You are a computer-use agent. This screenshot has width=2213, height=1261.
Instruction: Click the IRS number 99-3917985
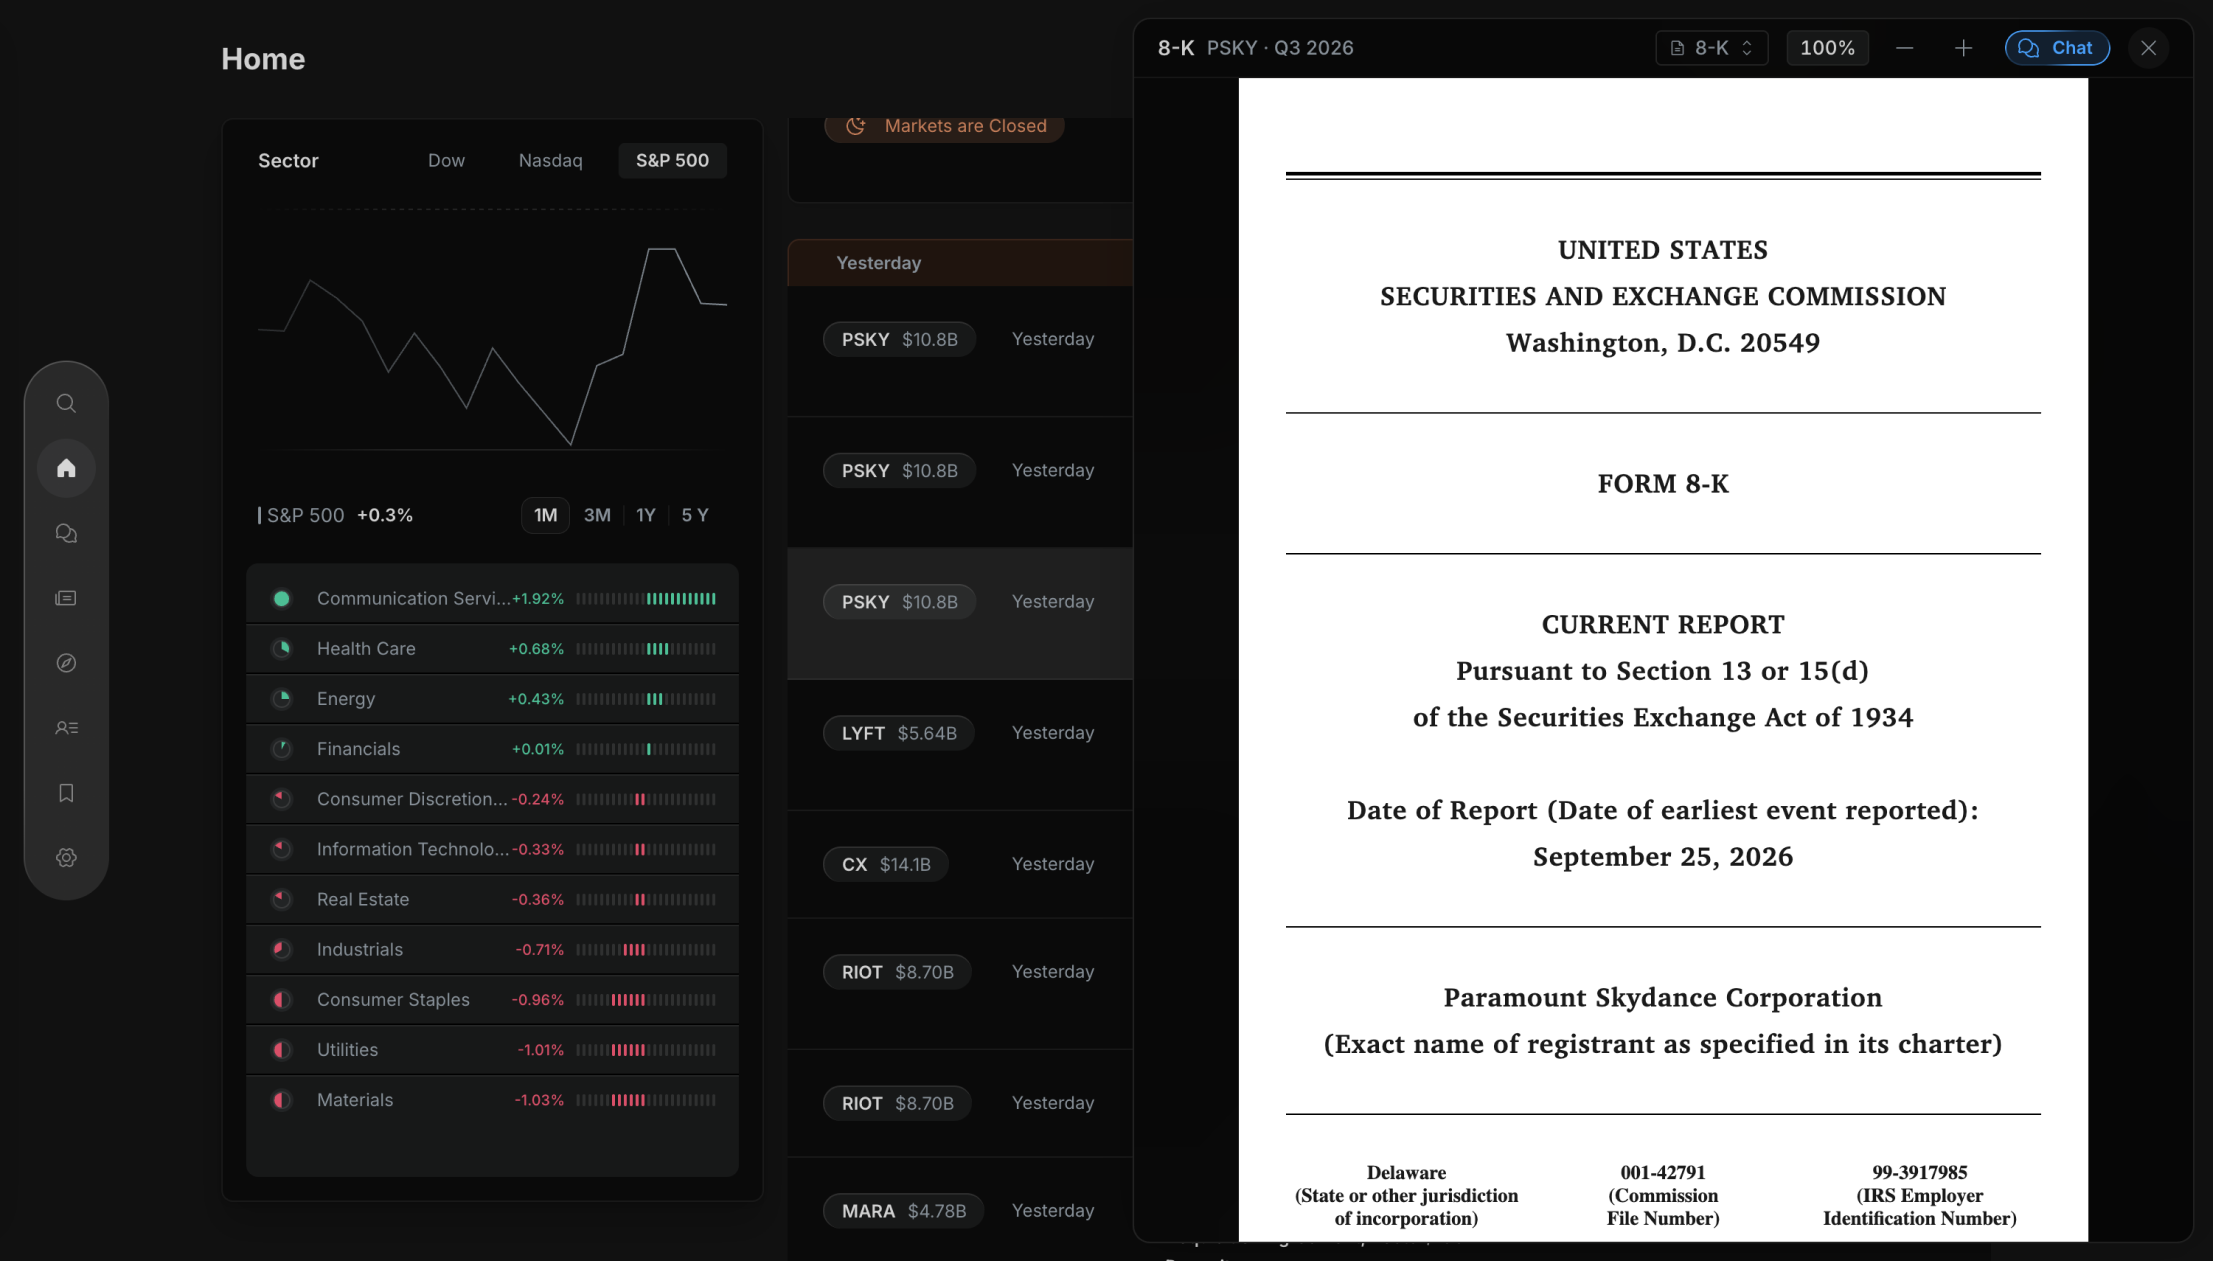(x=1919, y=1172)
